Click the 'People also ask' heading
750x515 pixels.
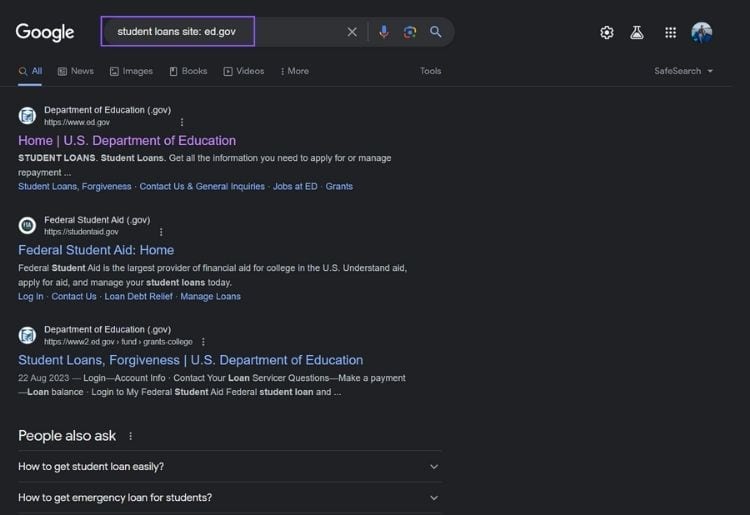point(67,436)
